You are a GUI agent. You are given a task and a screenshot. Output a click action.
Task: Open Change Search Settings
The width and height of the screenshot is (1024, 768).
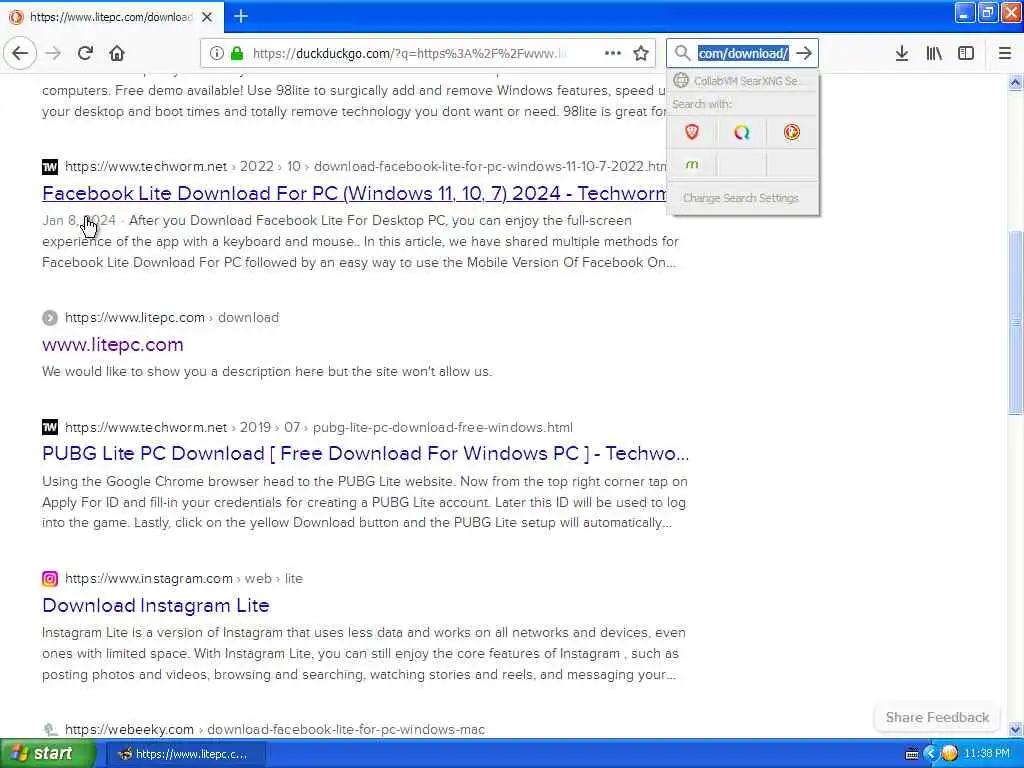pyautogui.click(x=741, y=198)
